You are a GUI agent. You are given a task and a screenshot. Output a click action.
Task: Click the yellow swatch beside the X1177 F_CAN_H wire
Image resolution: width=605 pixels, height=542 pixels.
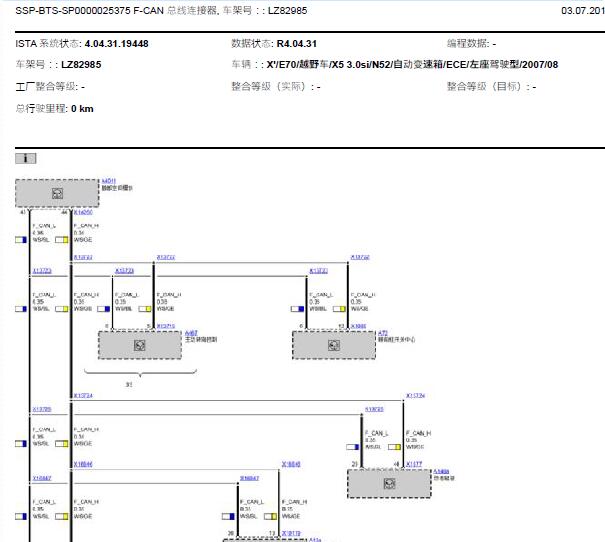click(x=394, y=447)
